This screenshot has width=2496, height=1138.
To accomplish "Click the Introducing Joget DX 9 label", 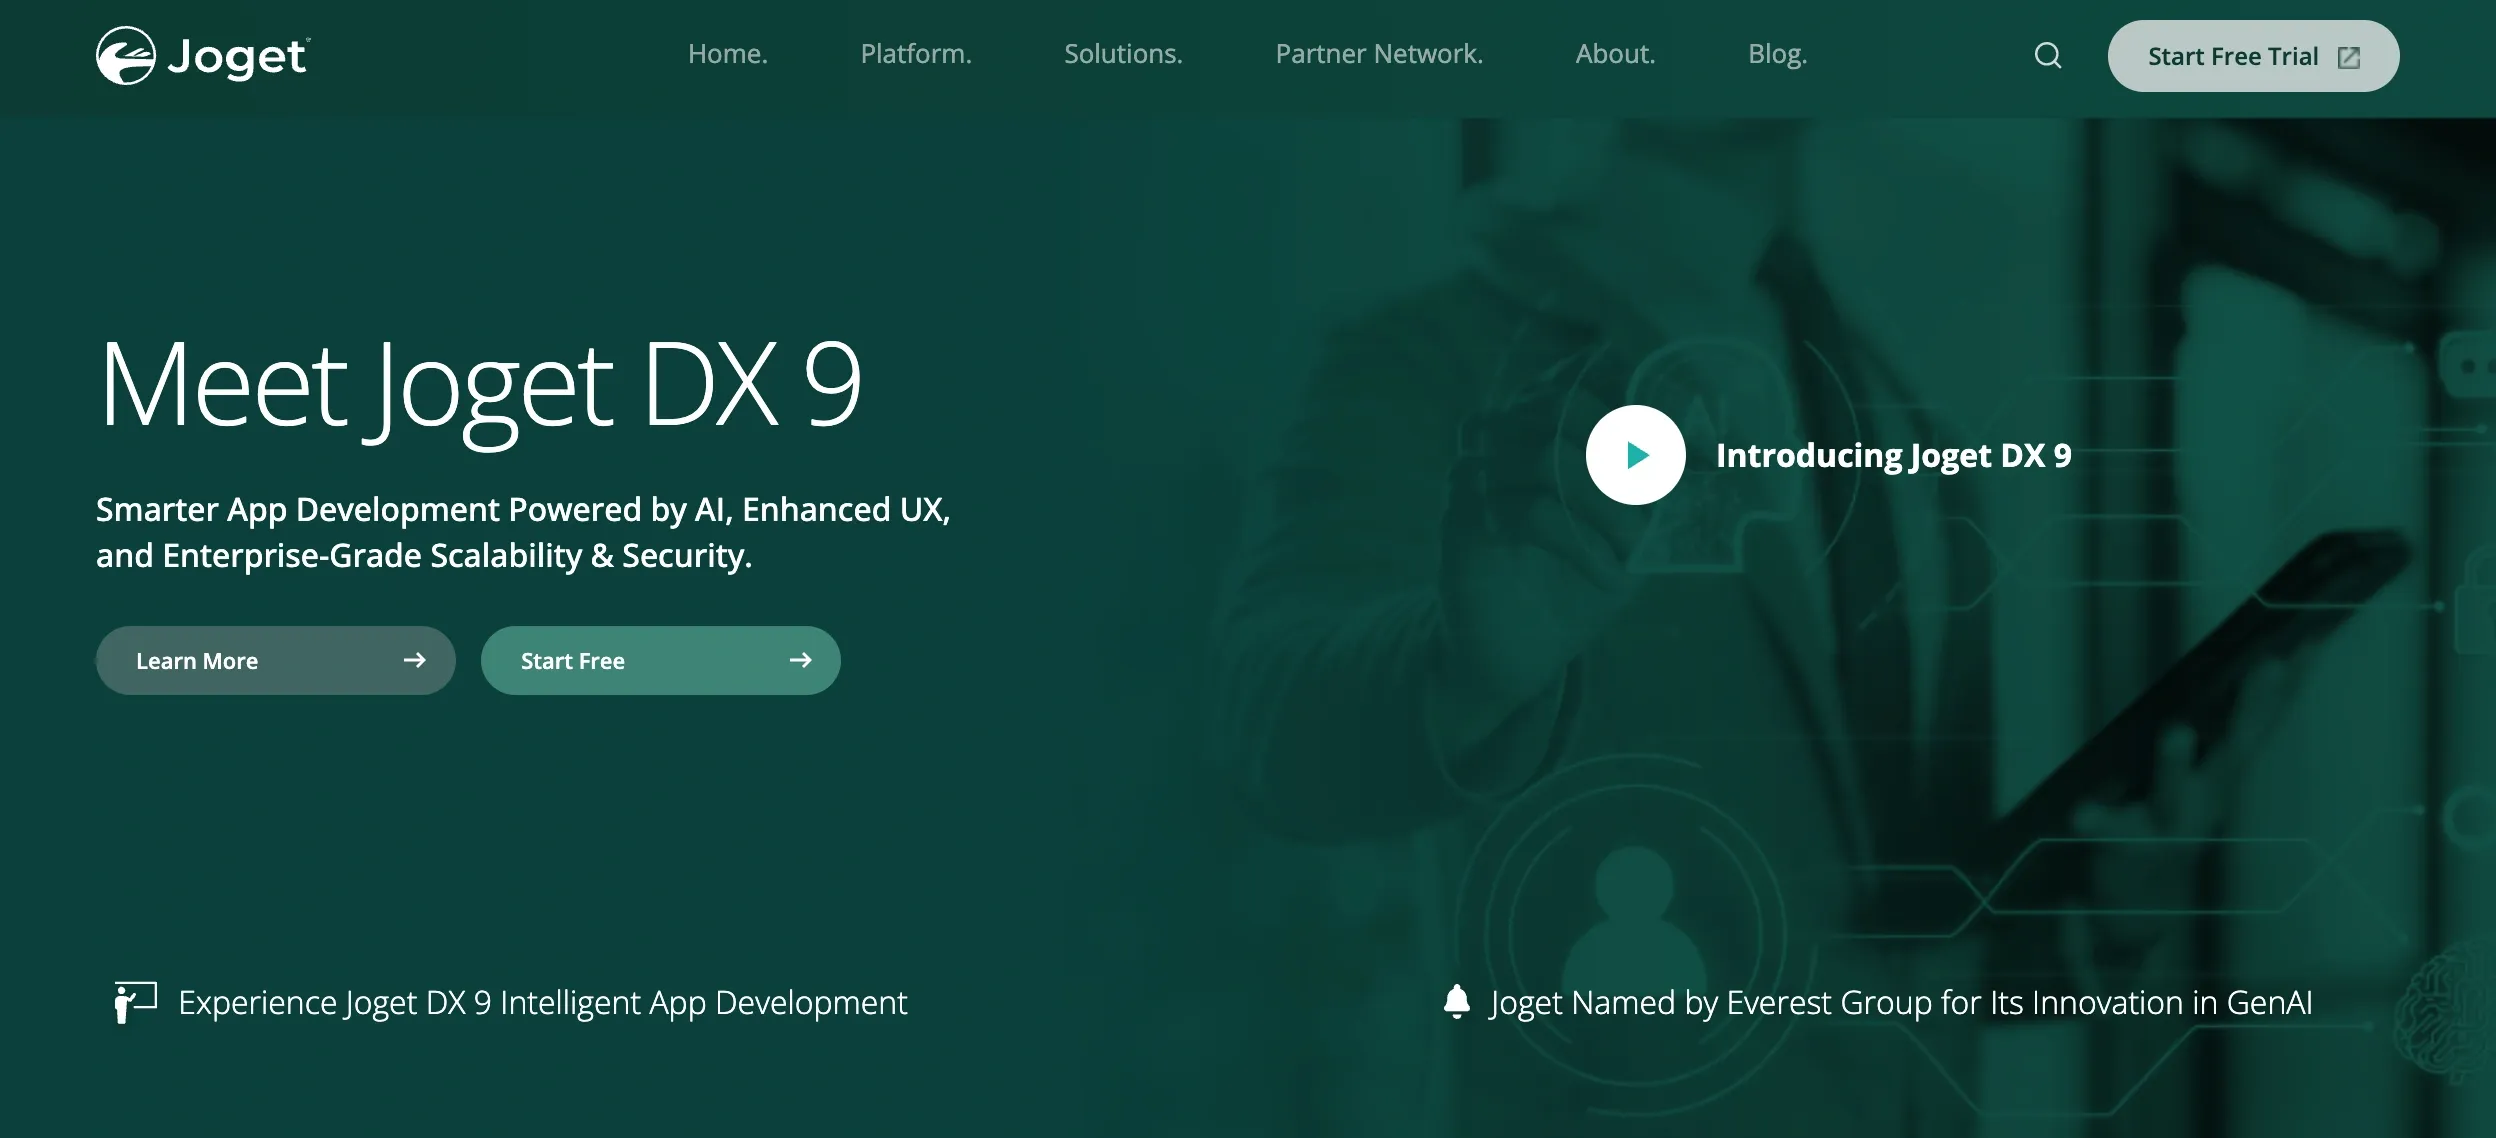I will click(x=1893, y=456).
